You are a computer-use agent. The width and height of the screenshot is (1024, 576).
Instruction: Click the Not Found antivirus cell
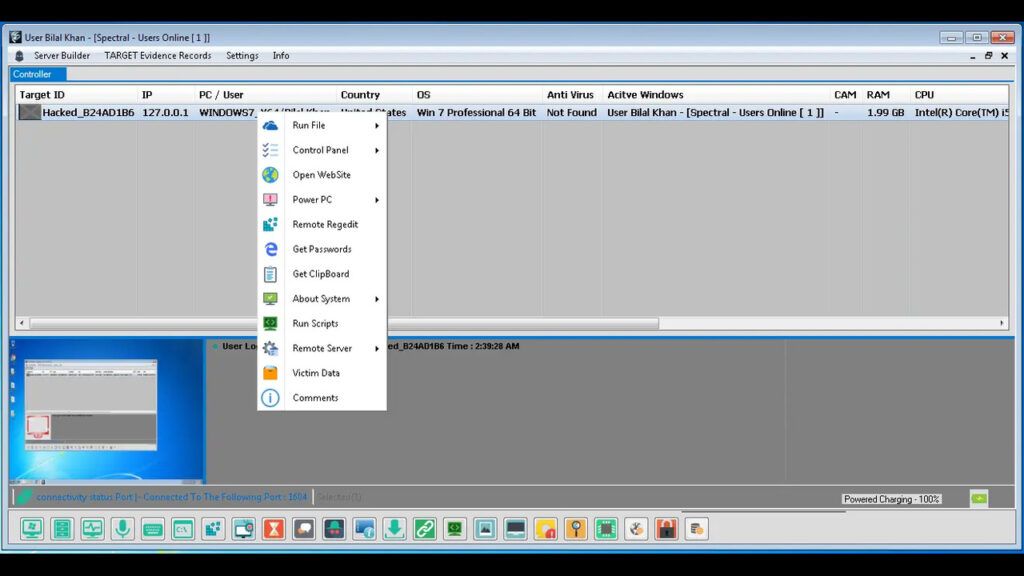click(571, 112)
